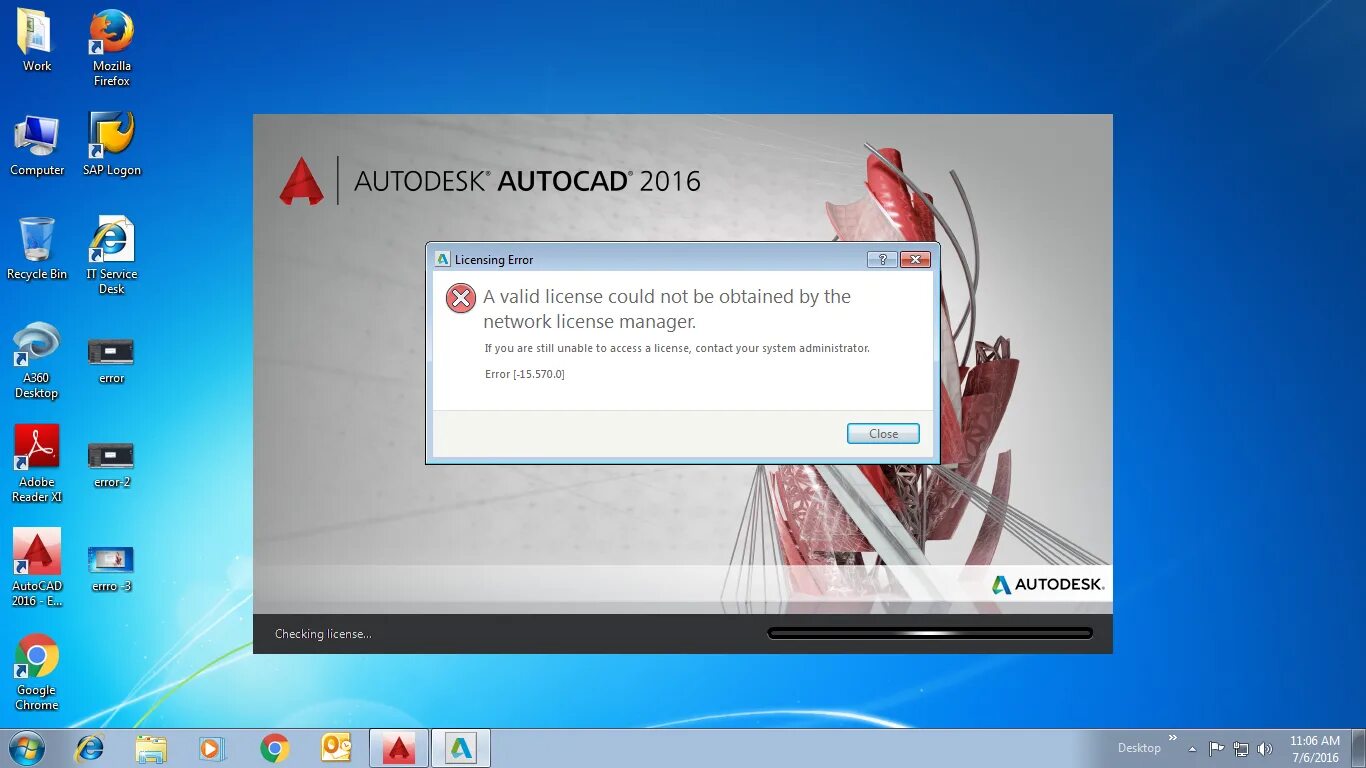
Task: Click the help question mark button in dialog
Action: pos(881,259)
